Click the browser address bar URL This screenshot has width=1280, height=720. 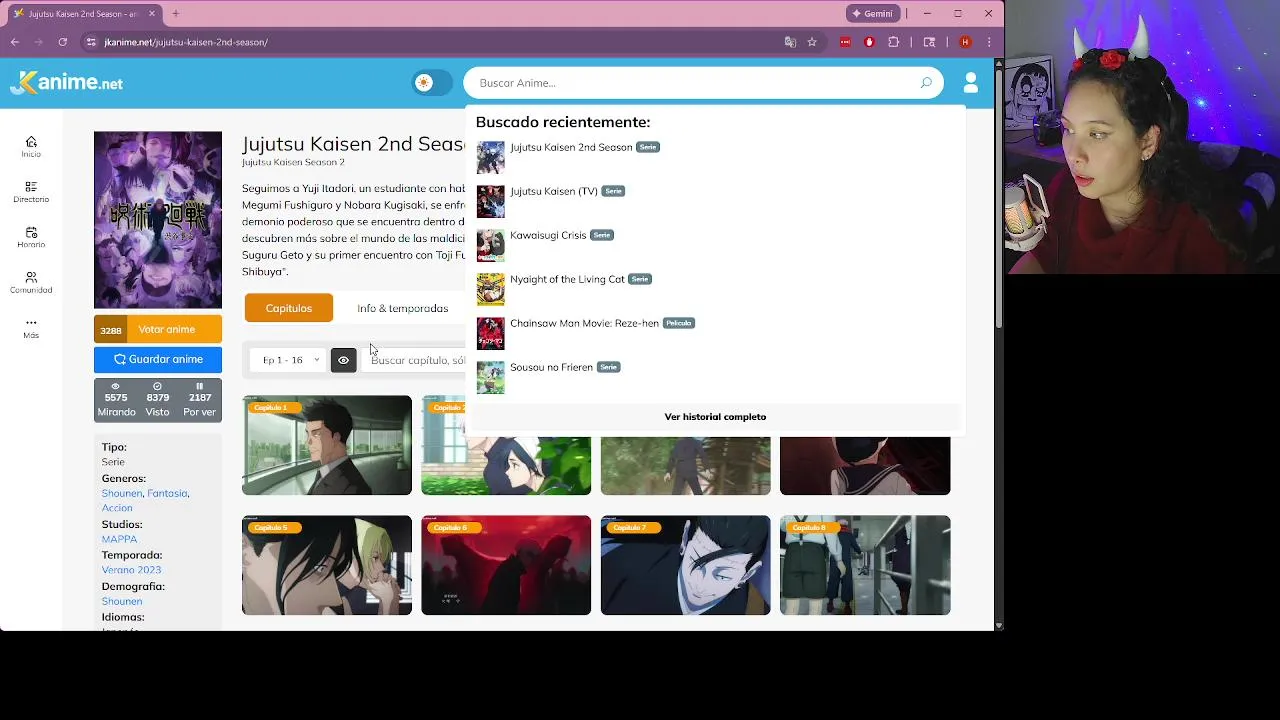pos(186,42)
